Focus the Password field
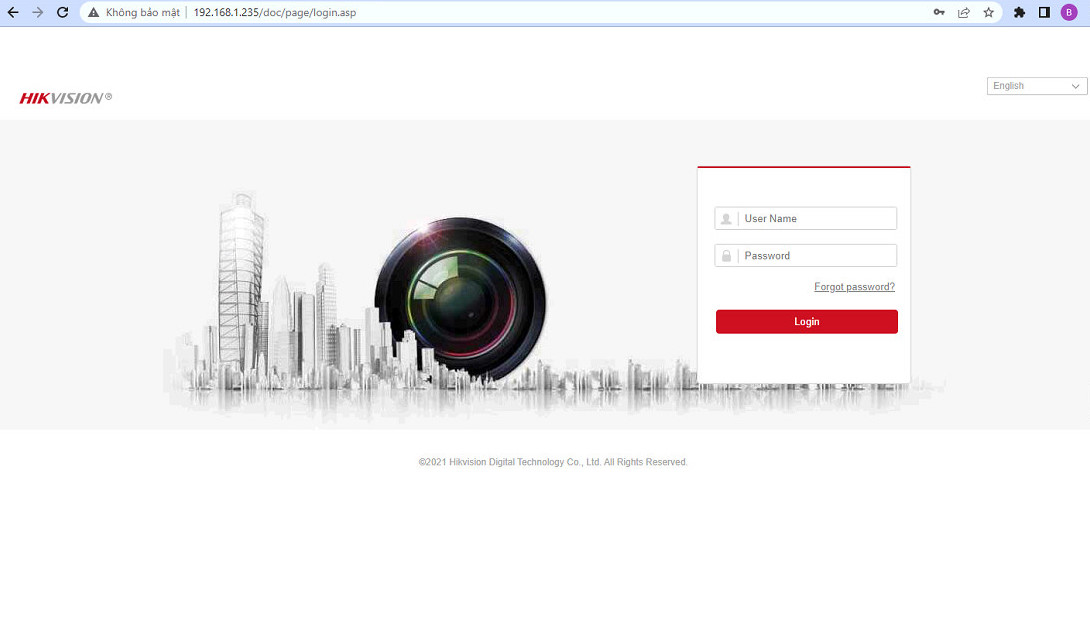1090x637 pixels. click(x=806, y=255)
